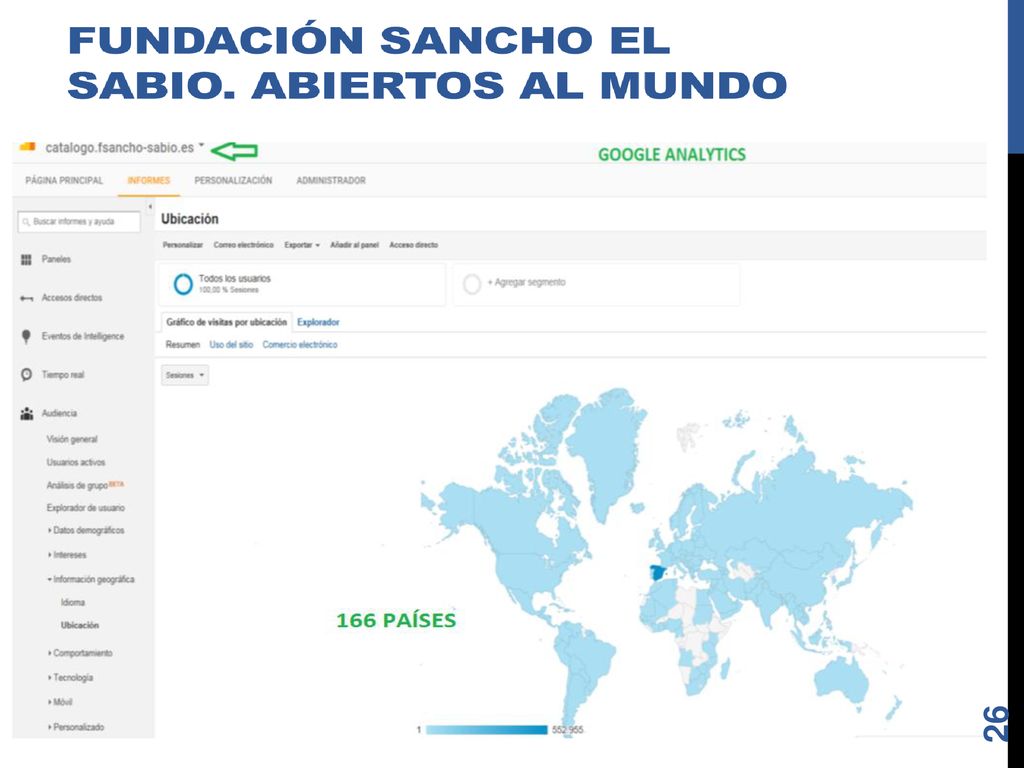Screen dimensions: 1024x768
Task: Click the Eventos de Intelligence label
Action: click(x=83, y=336)
